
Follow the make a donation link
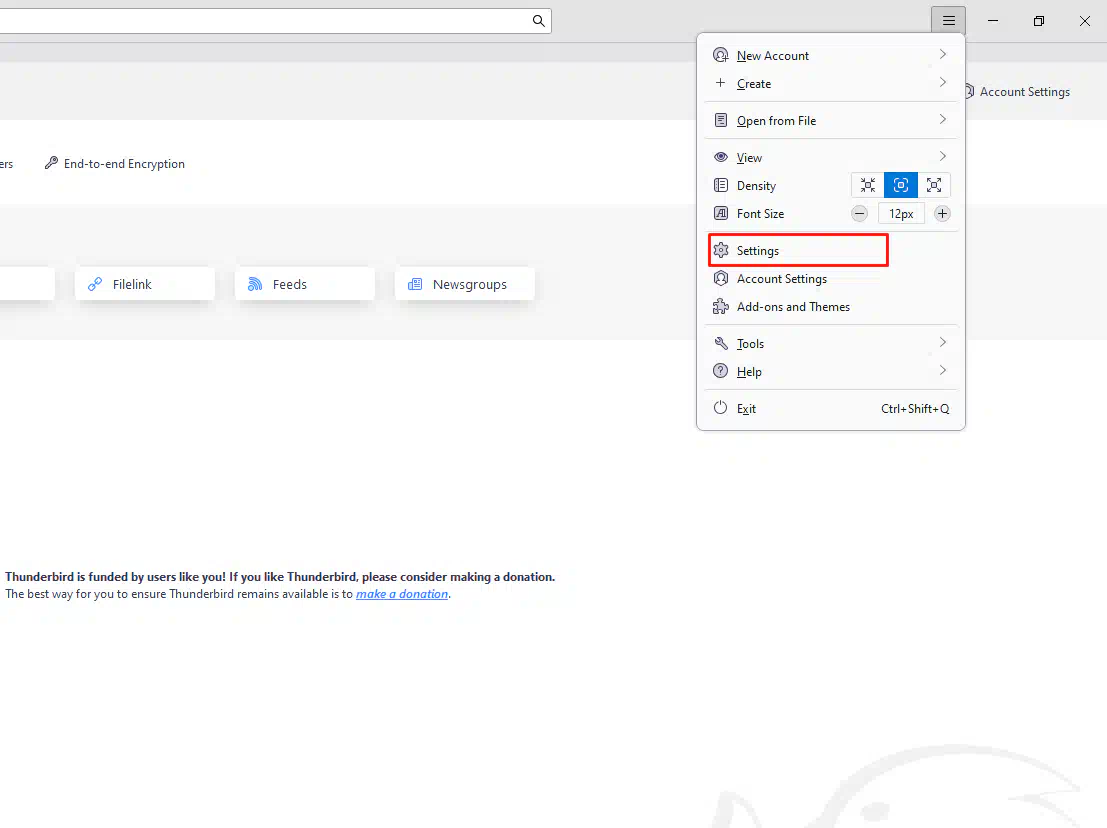point(402,594)
